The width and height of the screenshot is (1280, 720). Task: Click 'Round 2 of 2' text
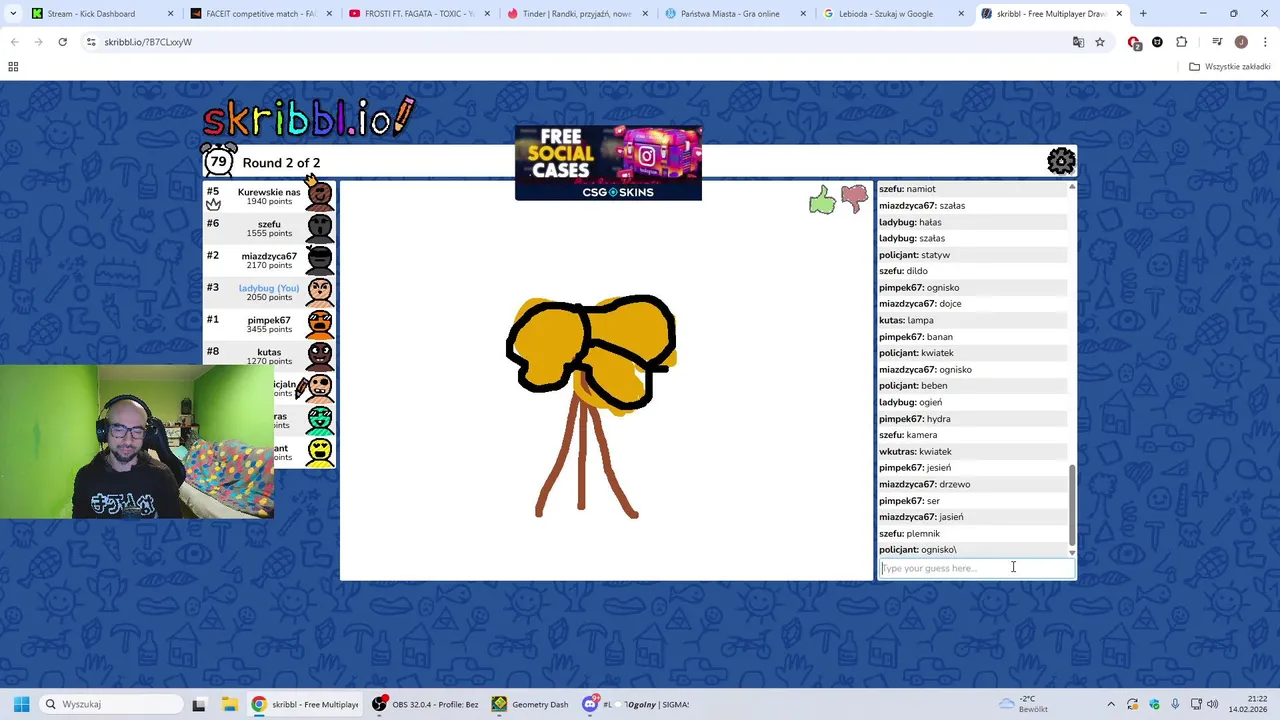click(281, 163)
